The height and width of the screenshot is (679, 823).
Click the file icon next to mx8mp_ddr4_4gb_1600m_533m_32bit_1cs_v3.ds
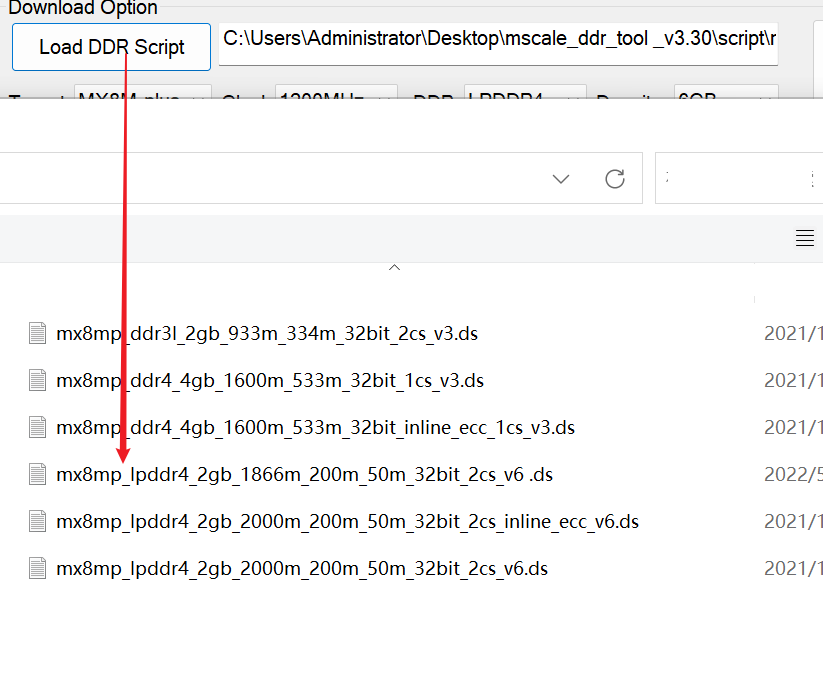37,380
